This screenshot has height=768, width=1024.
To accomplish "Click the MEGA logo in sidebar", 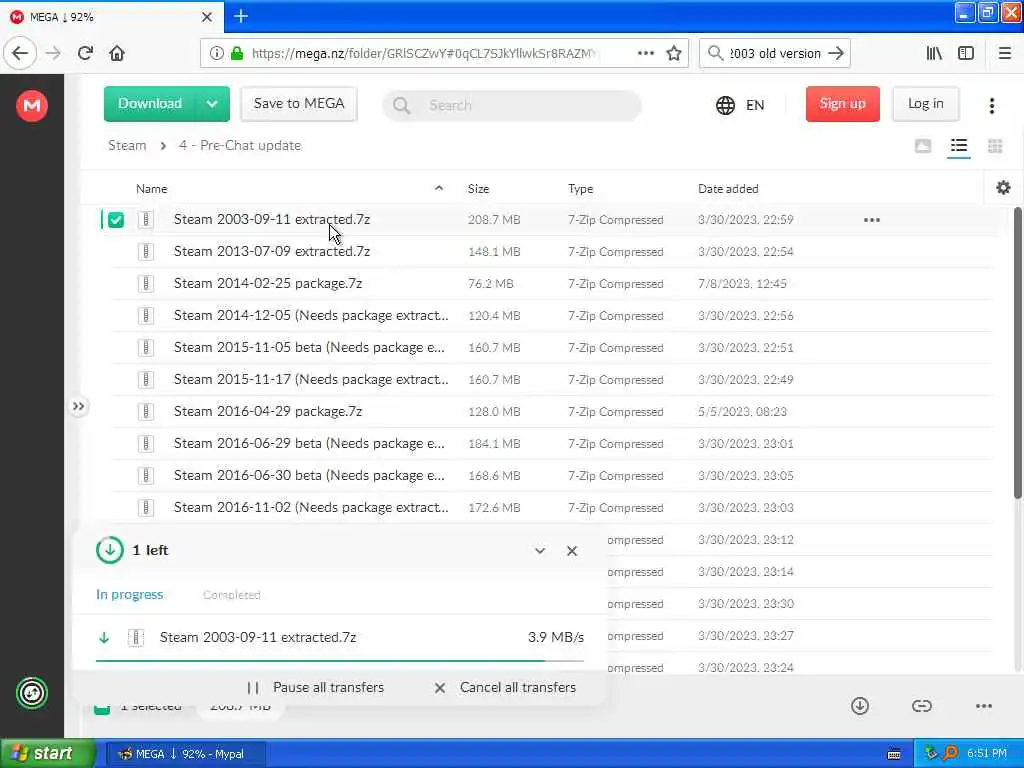I will (x=32, y=105).
